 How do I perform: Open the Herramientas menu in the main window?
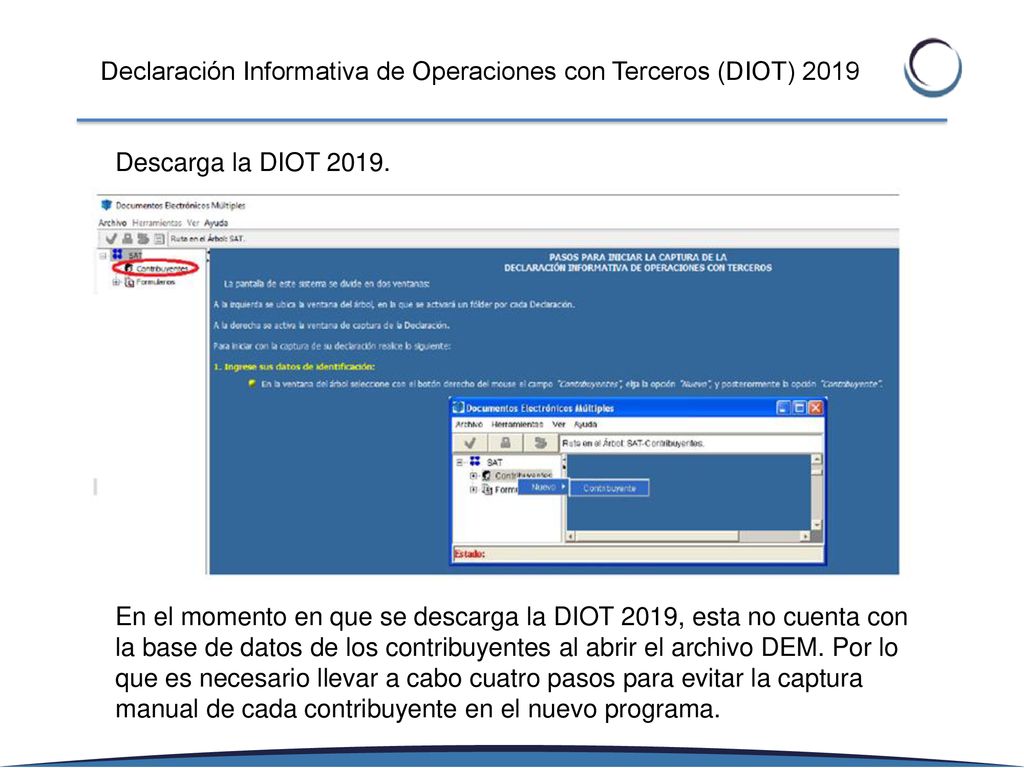[x=157, y=223]
